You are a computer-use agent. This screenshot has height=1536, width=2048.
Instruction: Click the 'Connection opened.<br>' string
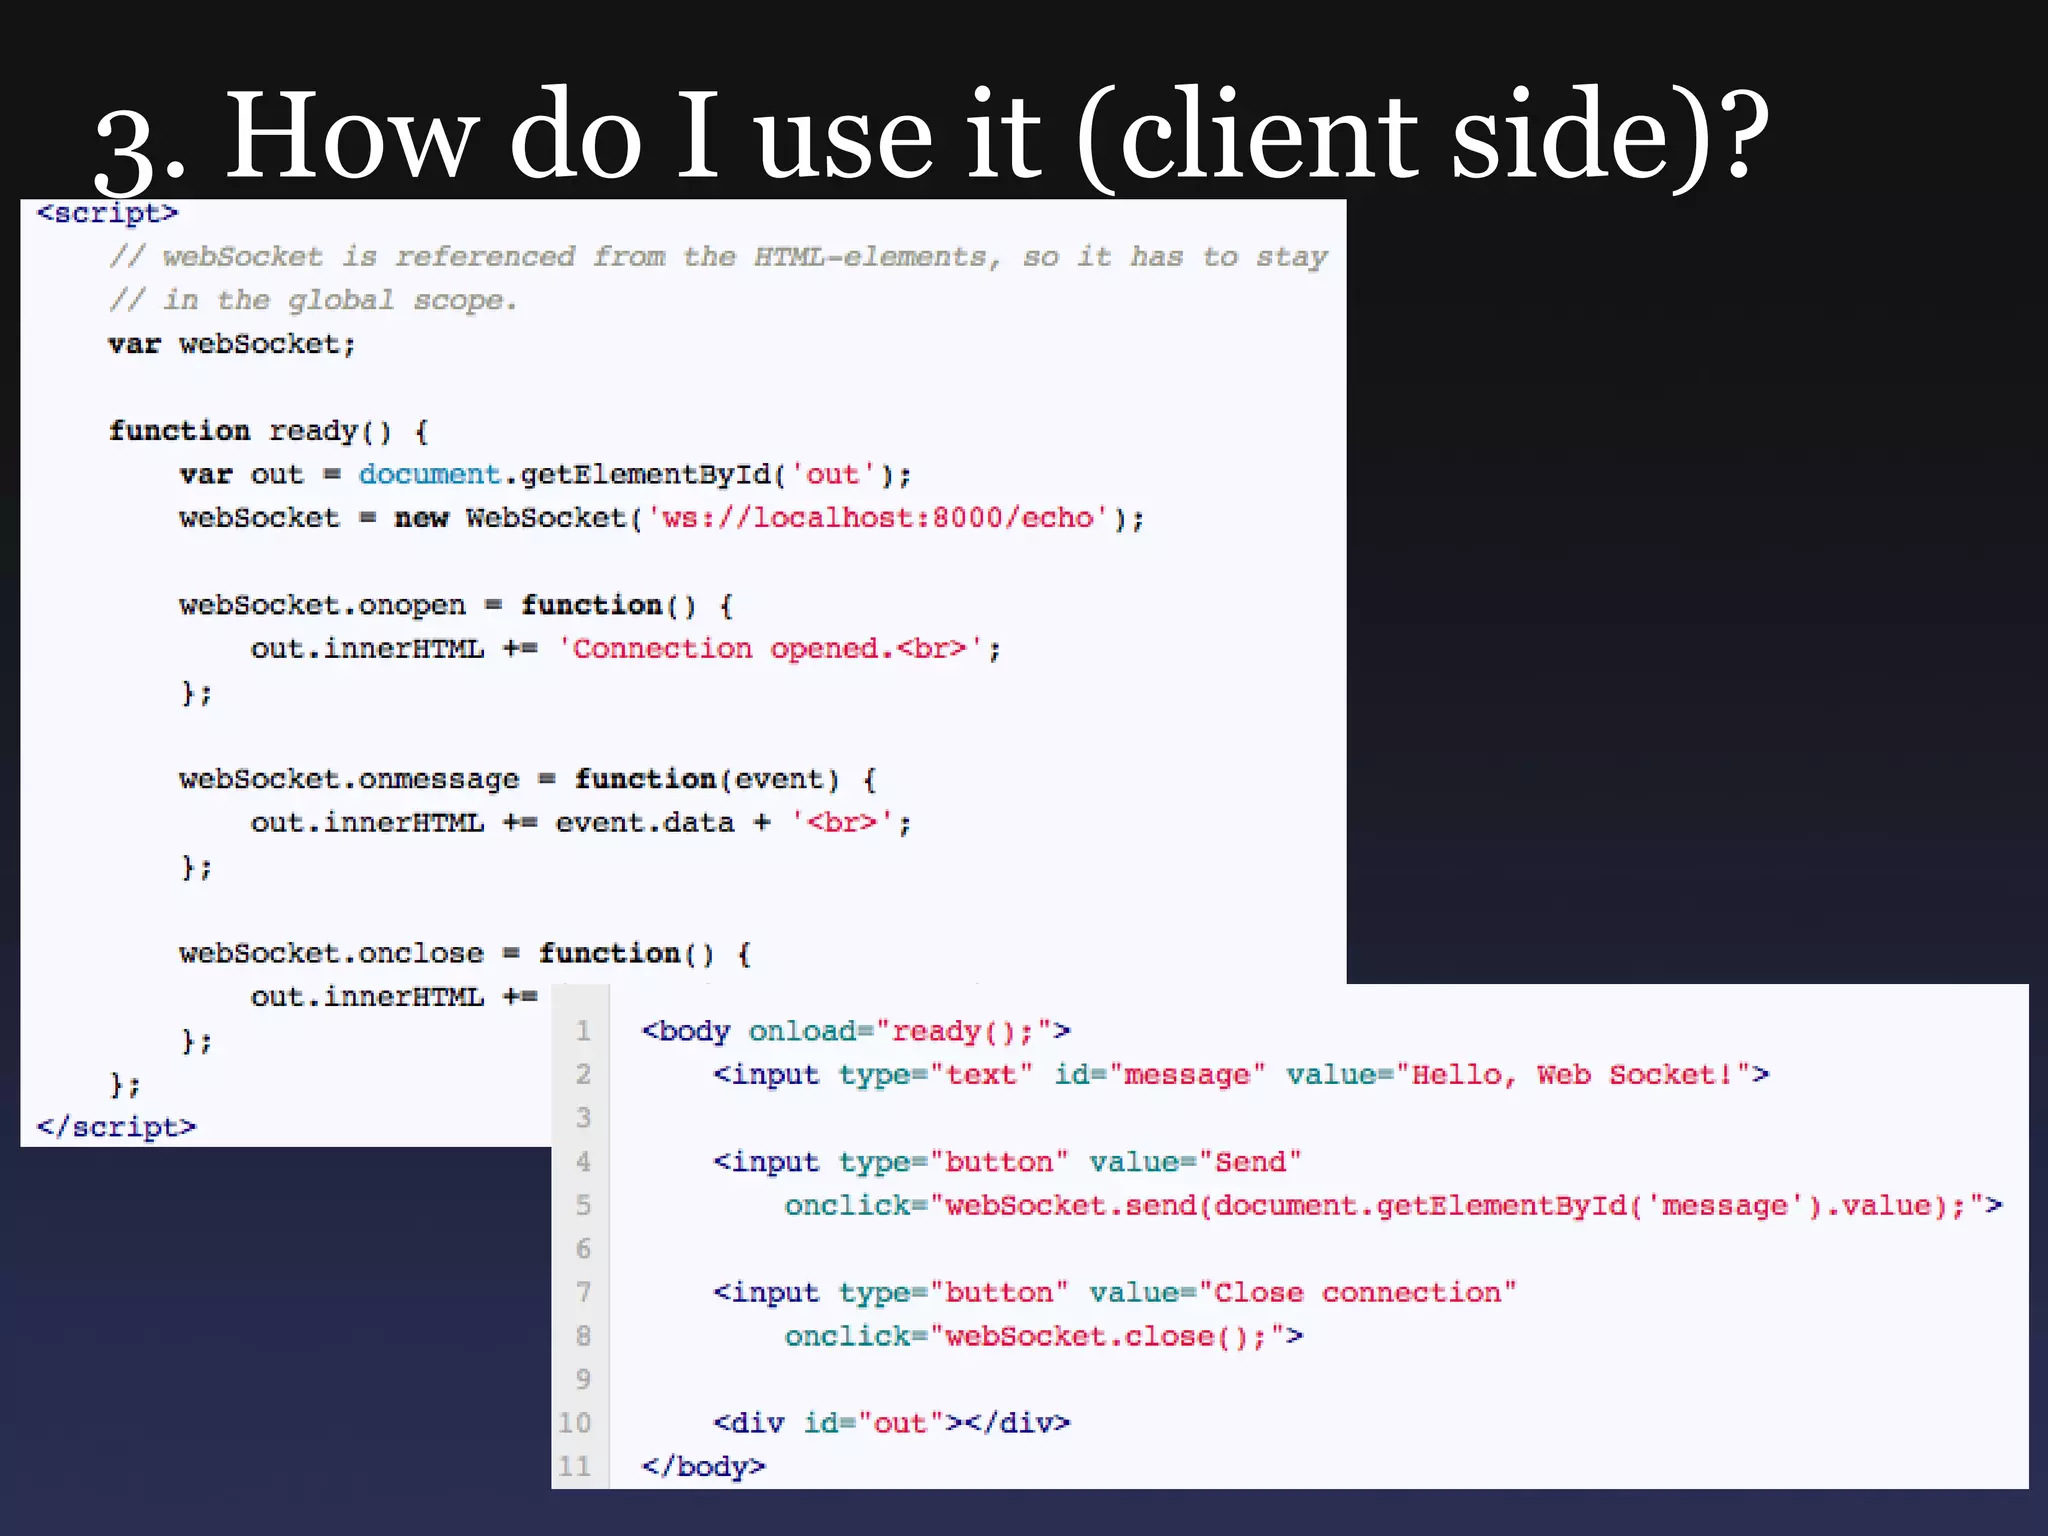[x=770, y=648]
